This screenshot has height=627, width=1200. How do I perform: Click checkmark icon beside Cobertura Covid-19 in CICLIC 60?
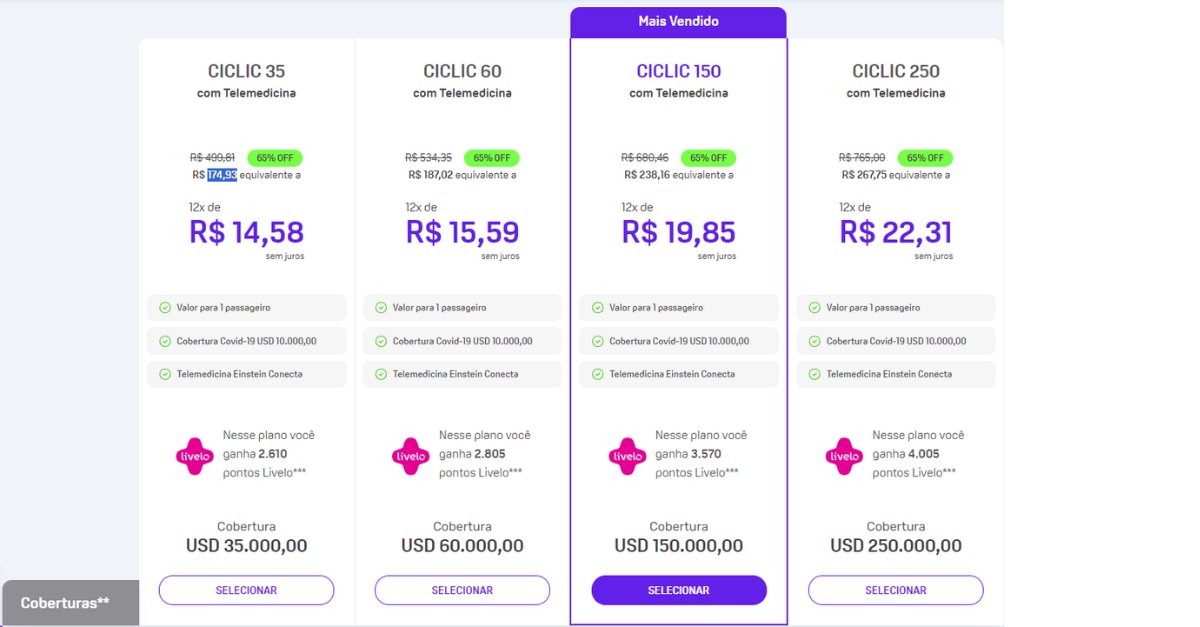(x=381, y=341)
